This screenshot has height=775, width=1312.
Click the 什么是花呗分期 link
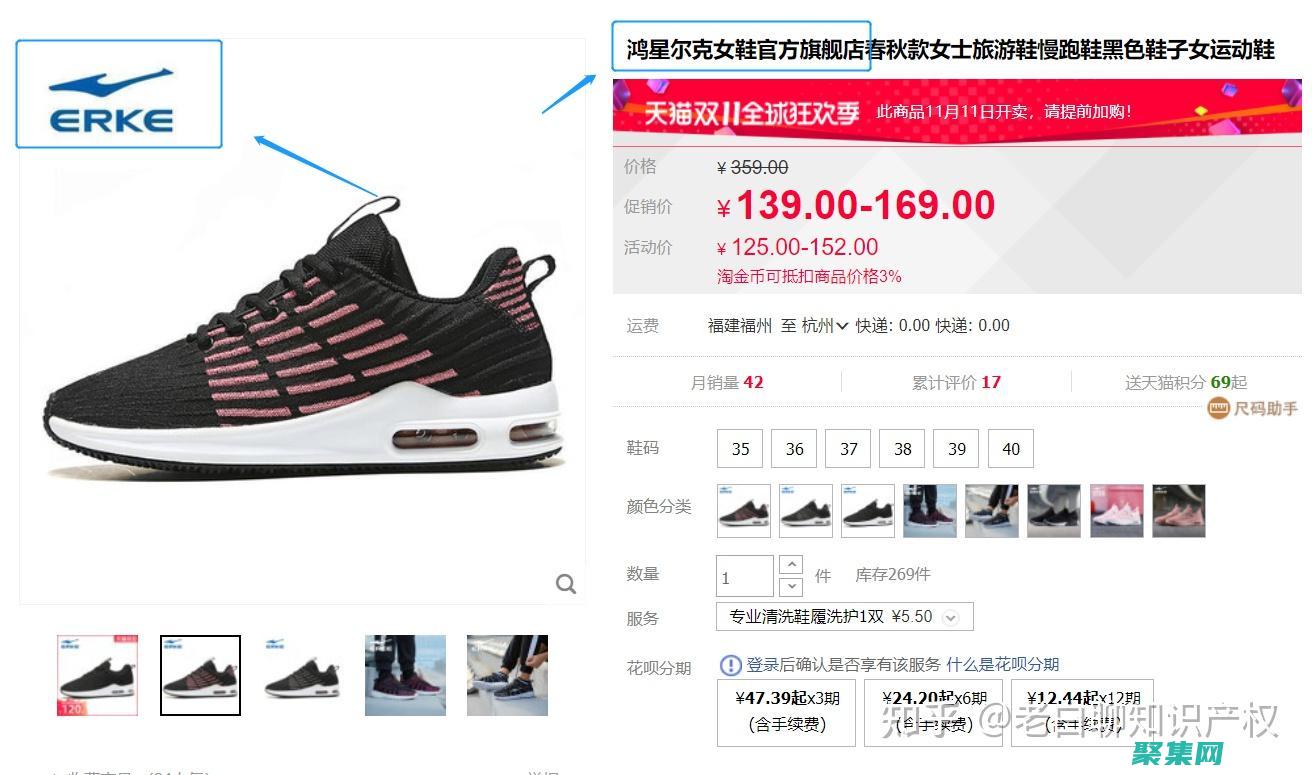(x=1002, y=665)
